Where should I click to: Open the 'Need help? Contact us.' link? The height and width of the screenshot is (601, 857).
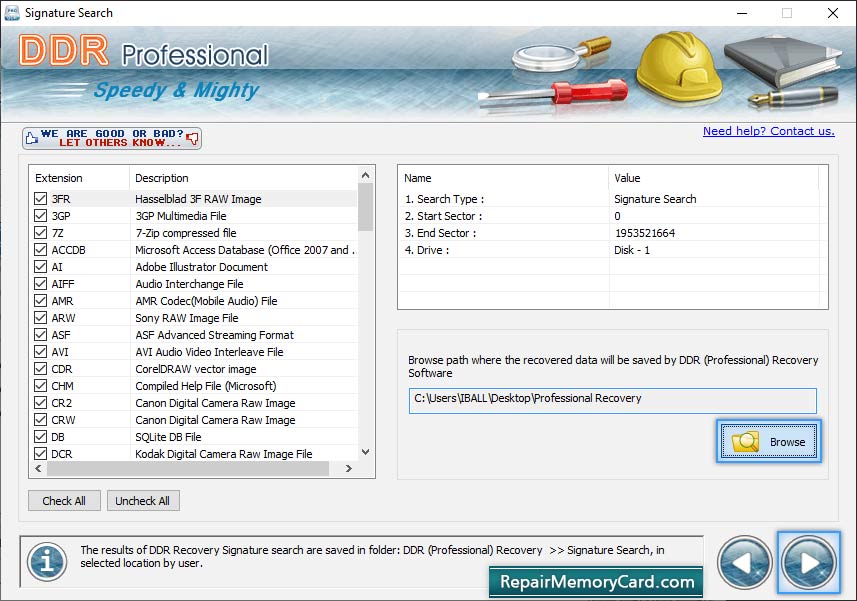pyautogui.click(x=768, y=131)
